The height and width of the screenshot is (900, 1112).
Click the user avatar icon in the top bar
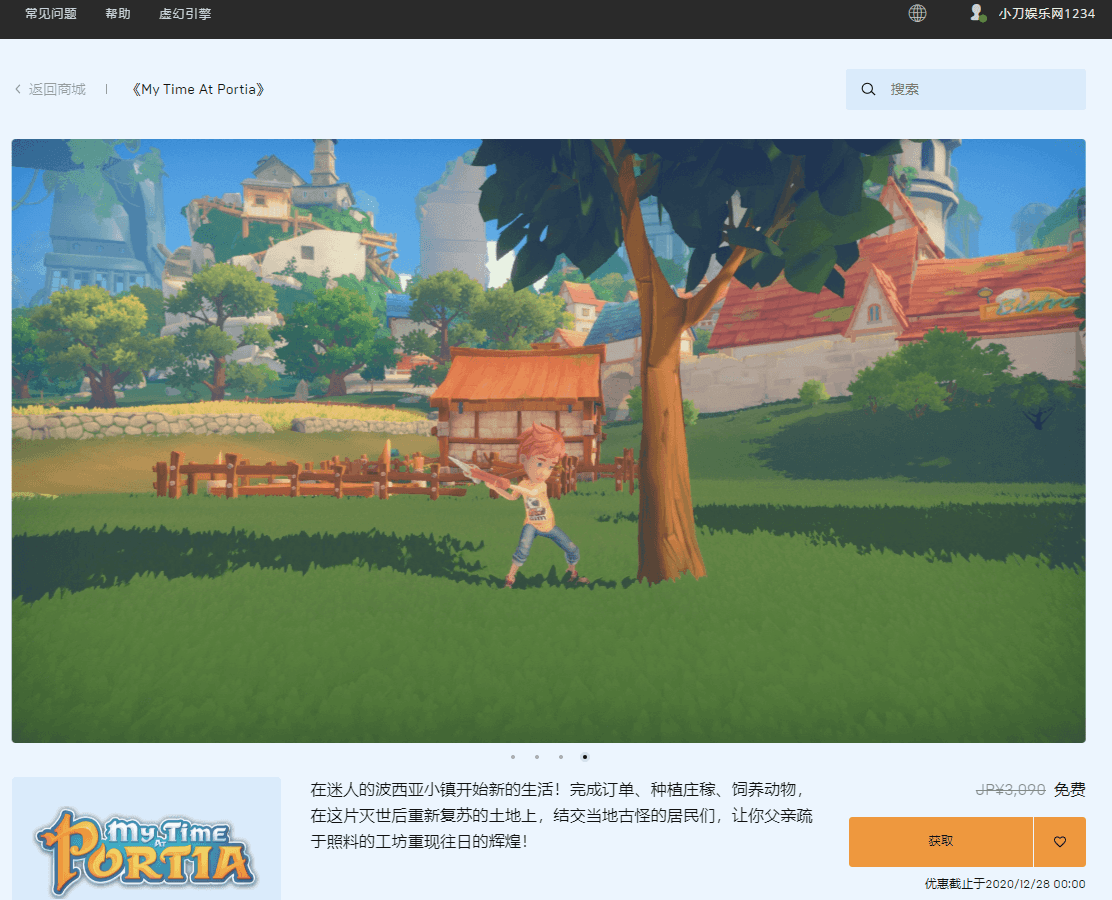click(x=977, y=14)
